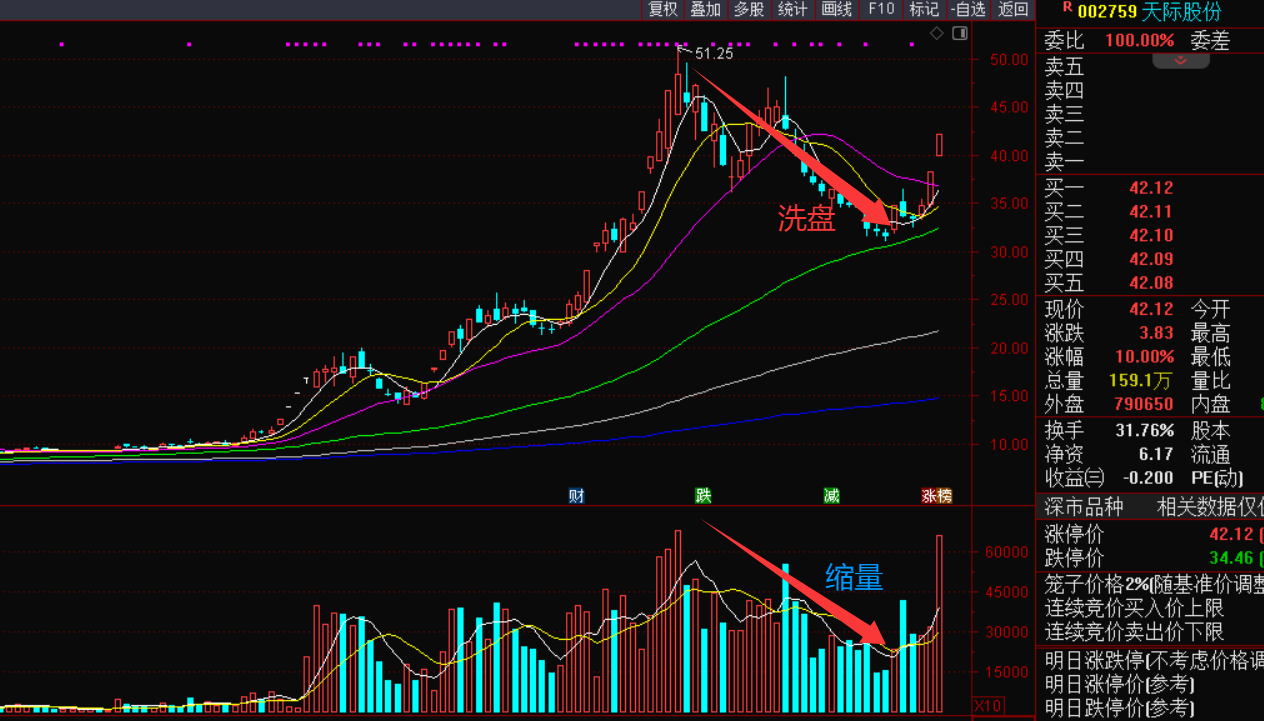Click 收益(三) value -0.200

pos(1148,478)
